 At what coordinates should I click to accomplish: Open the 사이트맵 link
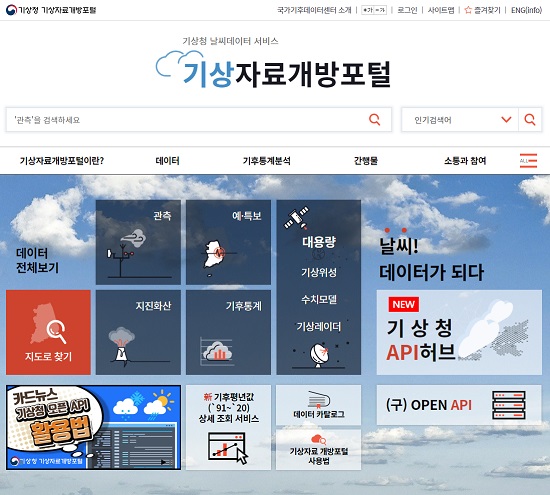[x=441, y=10]
